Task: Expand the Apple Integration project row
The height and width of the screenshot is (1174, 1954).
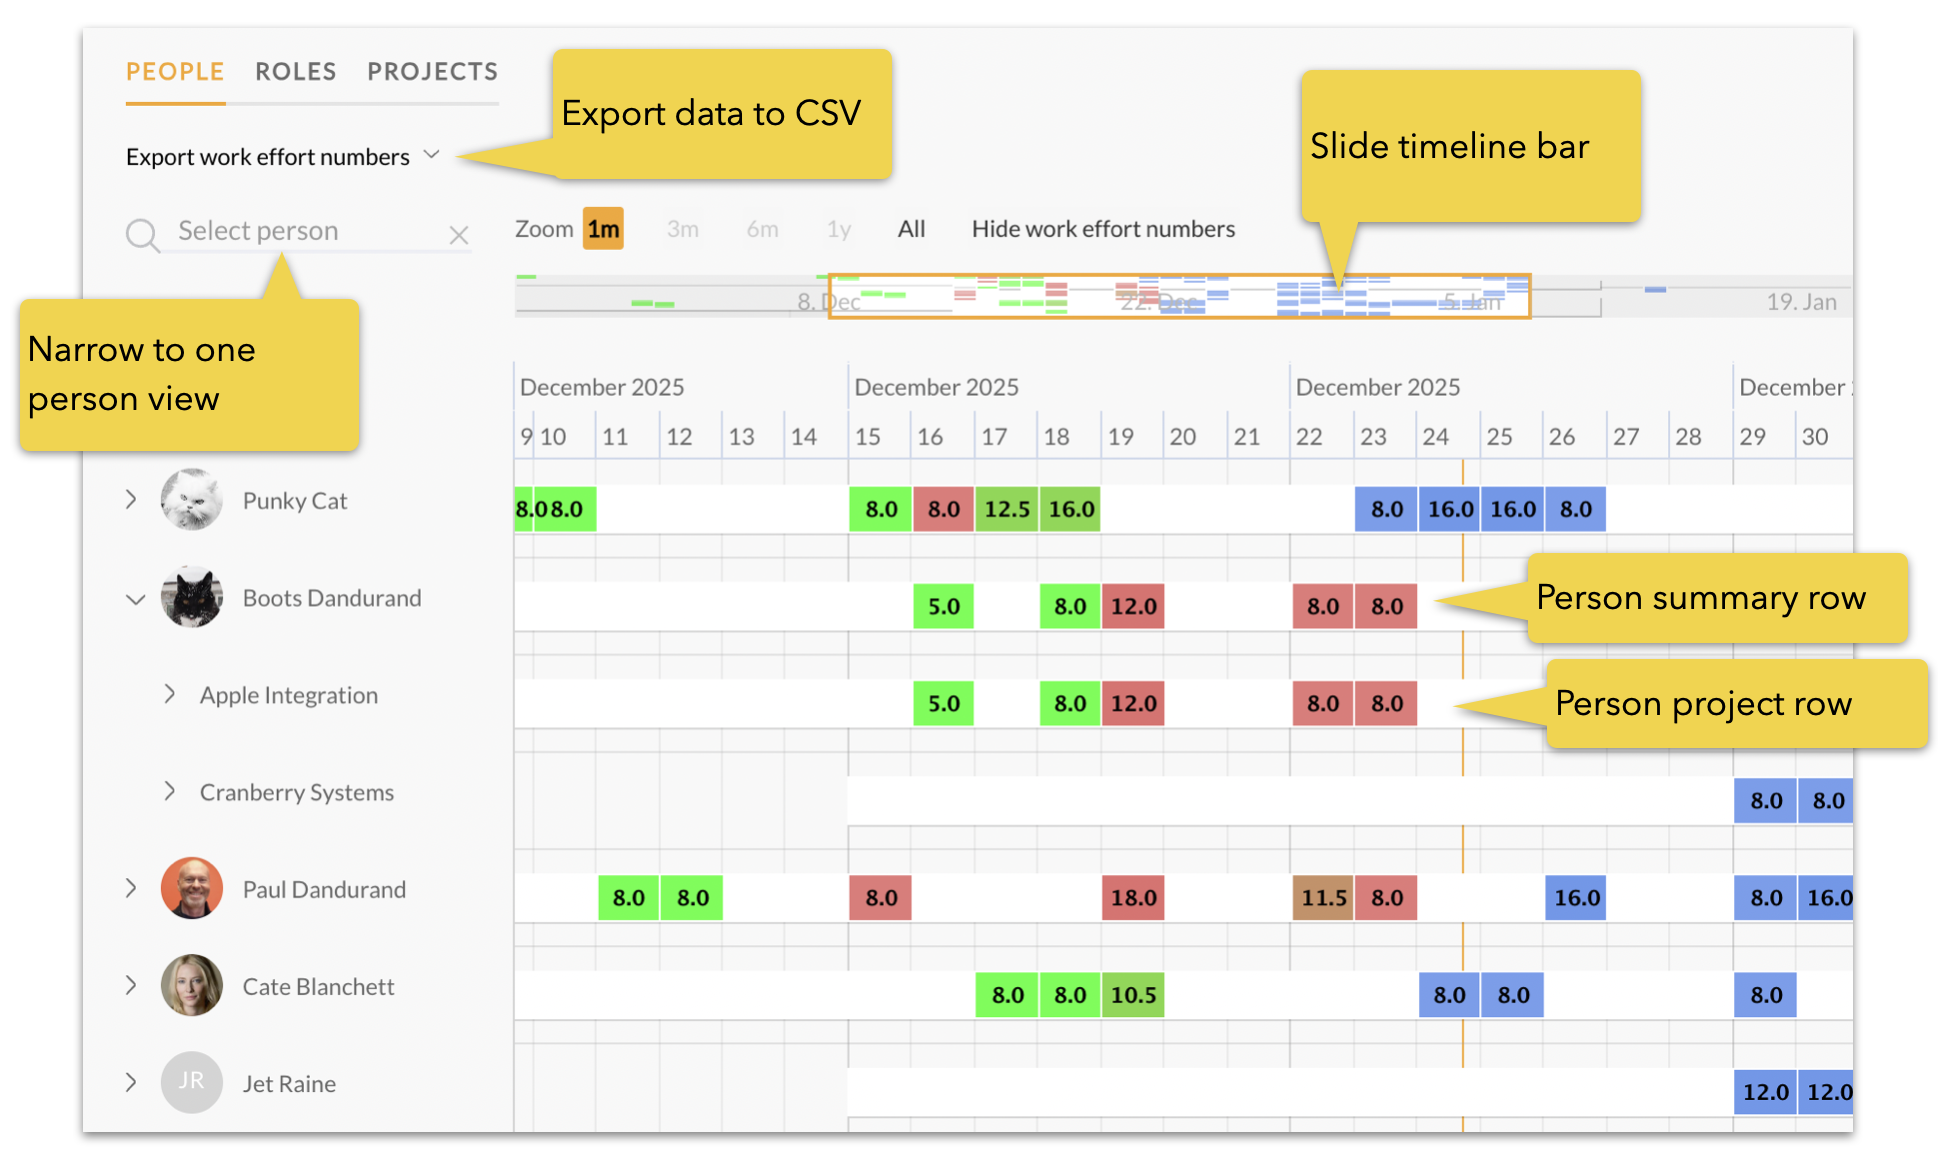Action: coord(170,694)
